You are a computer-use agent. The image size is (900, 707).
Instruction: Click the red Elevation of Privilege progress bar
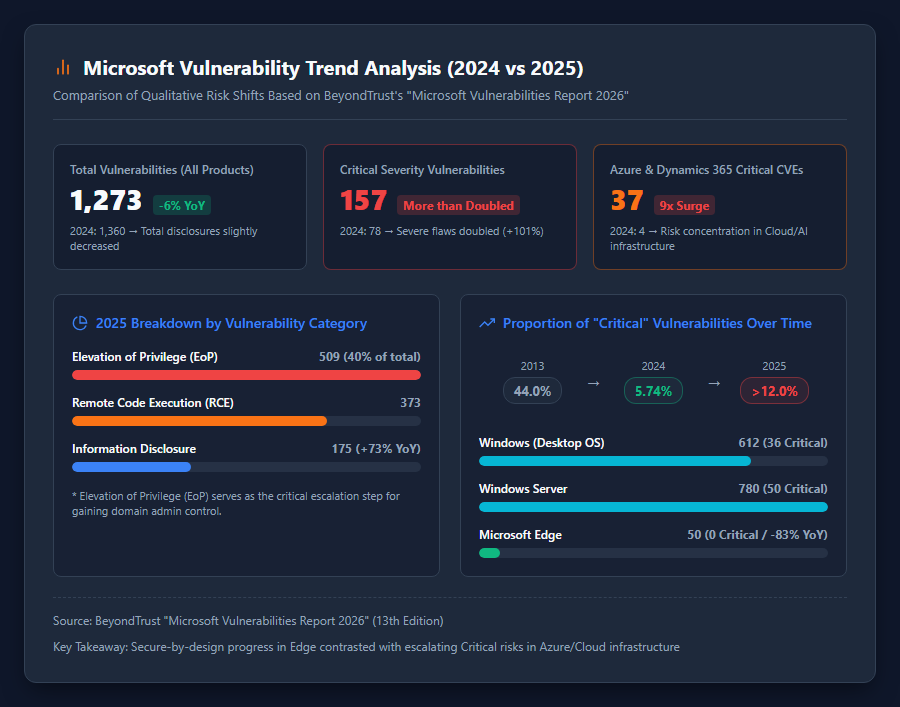(246, 375)
